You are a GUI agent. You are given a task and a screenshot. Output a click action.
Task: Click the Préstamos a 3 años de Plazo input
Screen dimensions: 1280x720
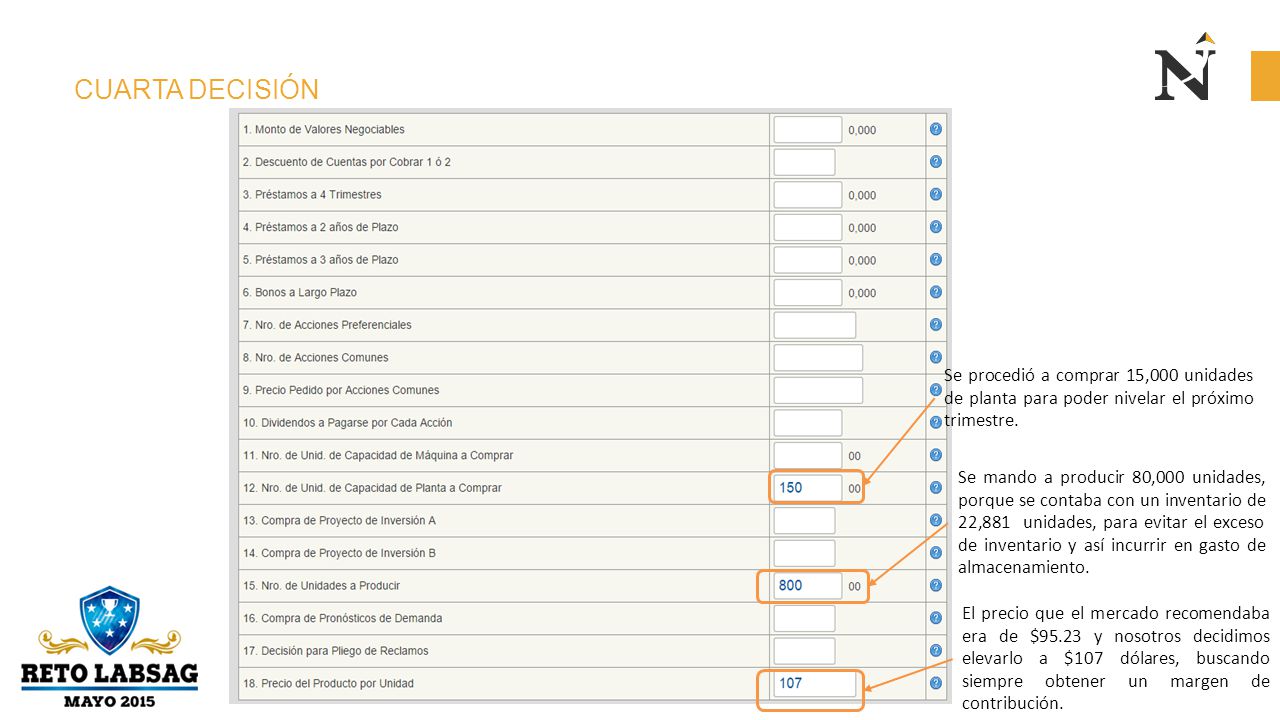tap(808, 260)
